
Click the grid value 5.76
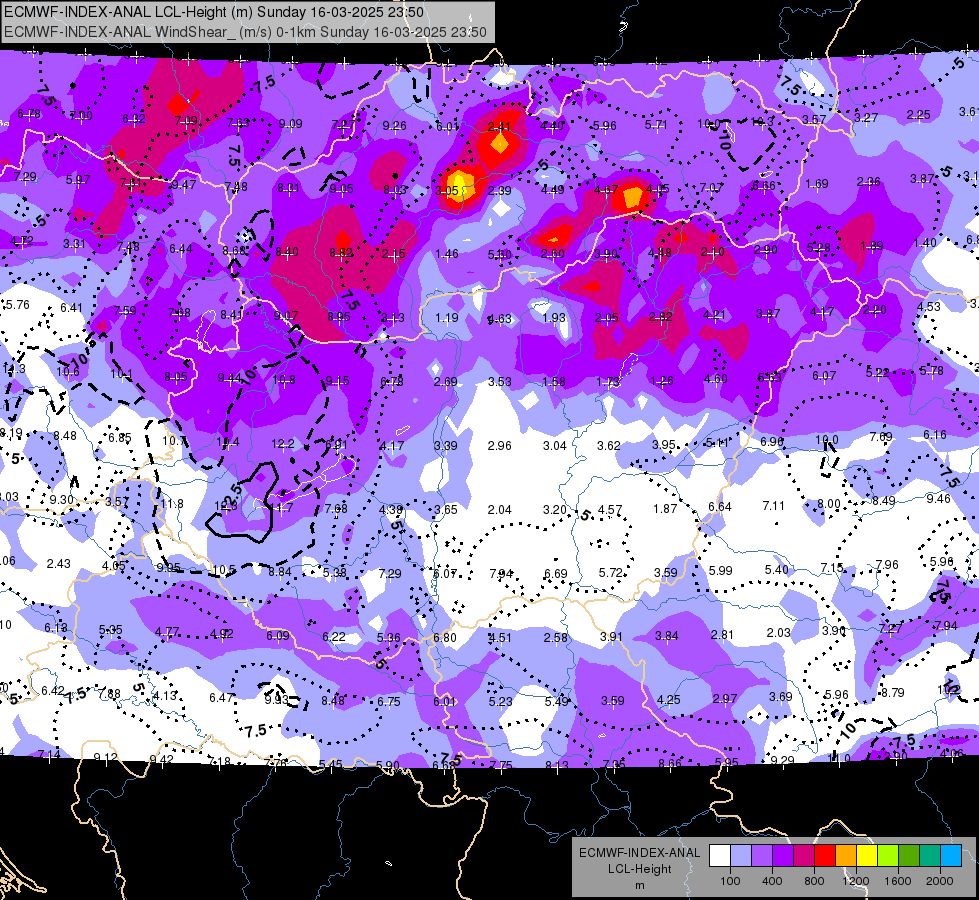pyautogui.click(x=17, y=305)
